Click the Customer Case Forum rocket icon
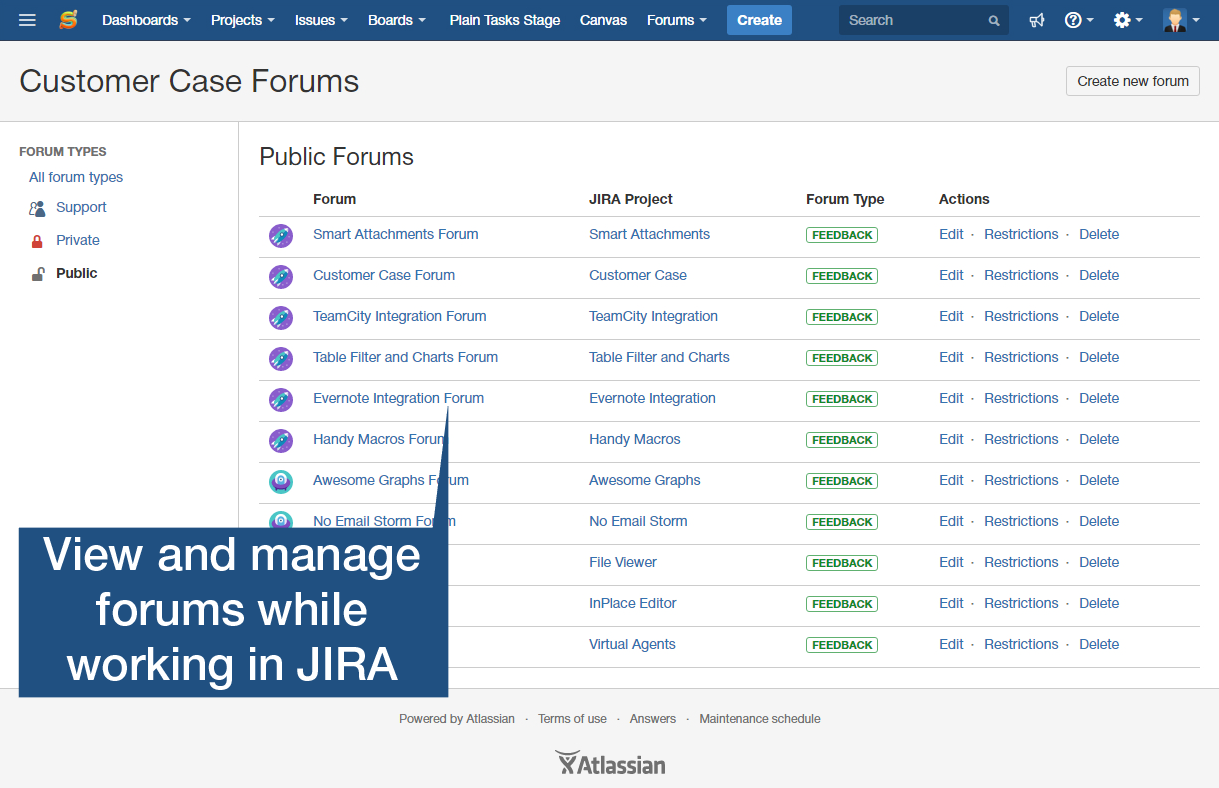This screenshot has height=788, width=1219. (281, 277)
